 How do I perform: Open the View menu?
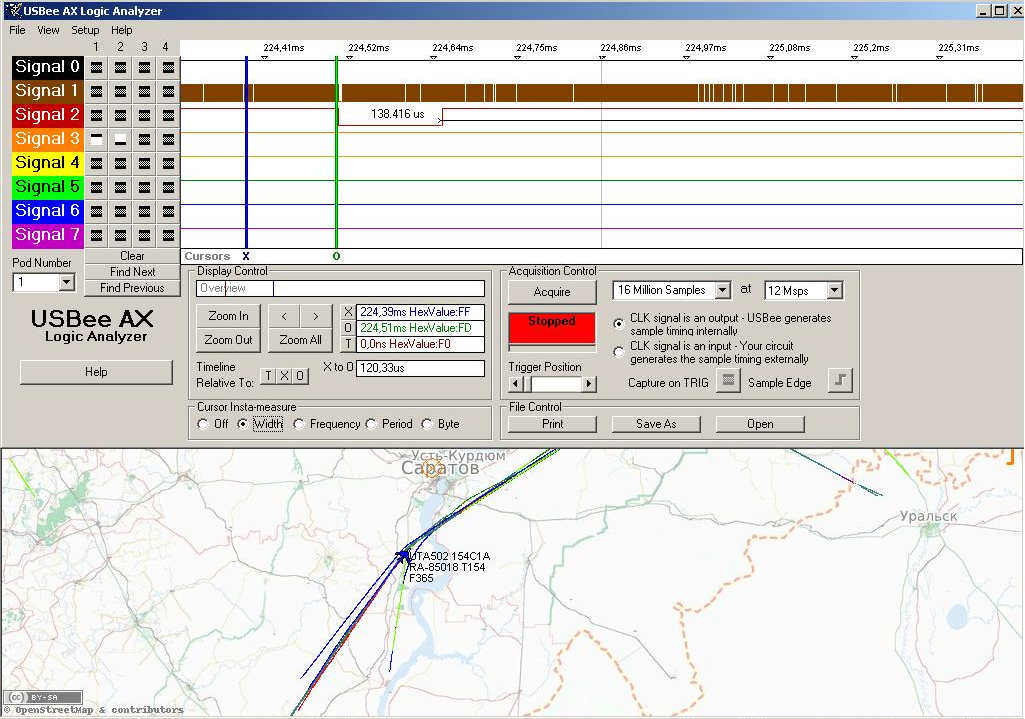[x=48, y=30]
